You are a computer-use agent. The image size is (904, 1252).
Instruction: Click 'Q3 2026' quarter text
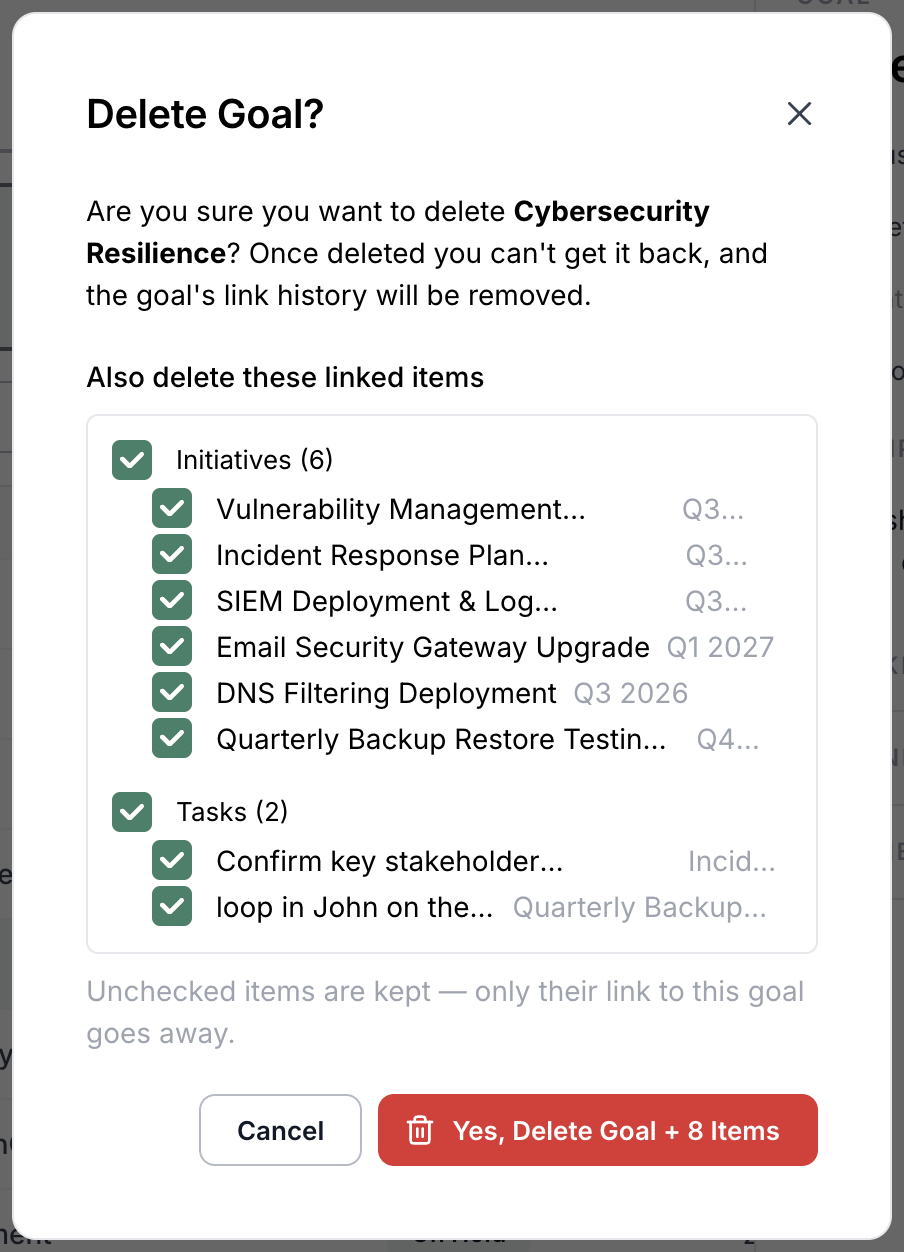point(631,693)
